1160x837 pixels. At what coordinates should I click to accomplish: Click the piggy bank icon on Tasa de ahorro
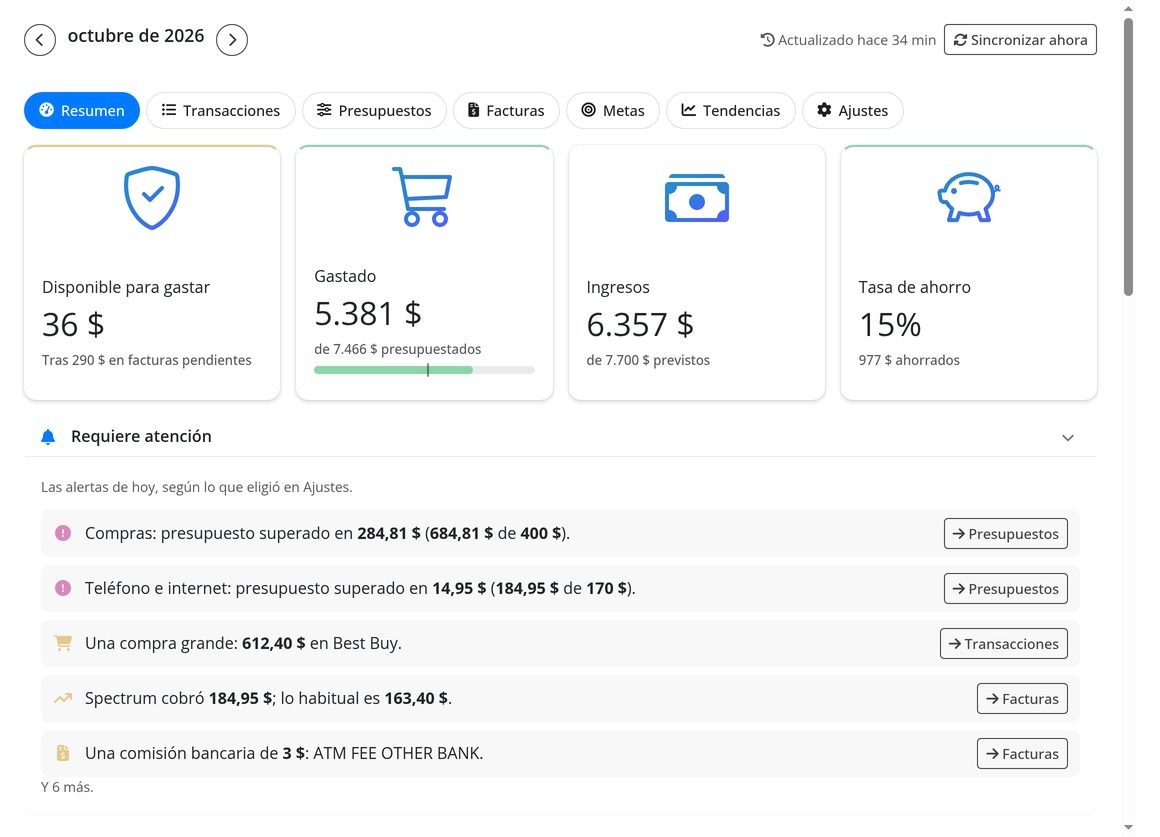(x=969, y=197)
